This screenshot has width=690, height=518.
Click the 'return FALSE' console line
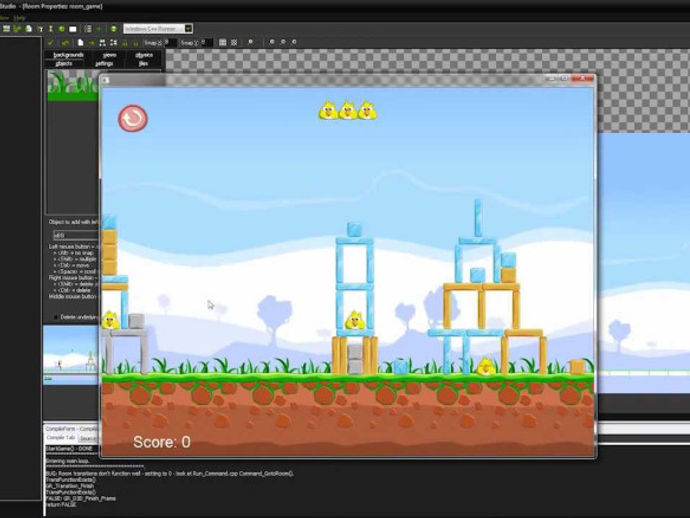click(61, 504)
